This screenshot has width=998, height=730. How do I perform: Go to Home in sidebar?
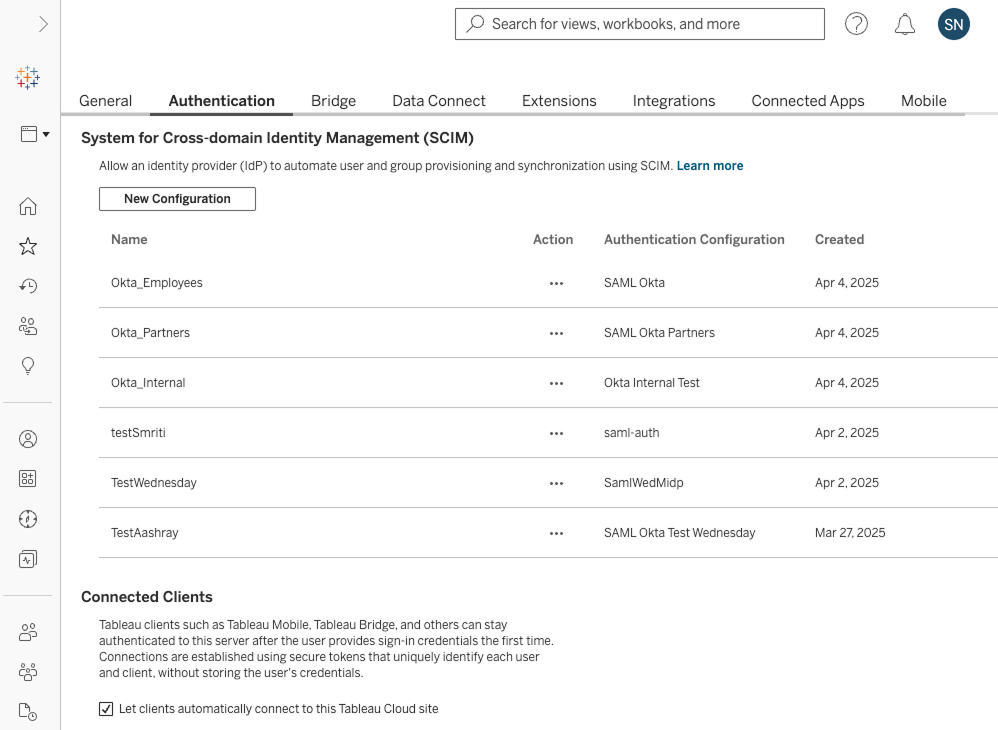[28, 207]
